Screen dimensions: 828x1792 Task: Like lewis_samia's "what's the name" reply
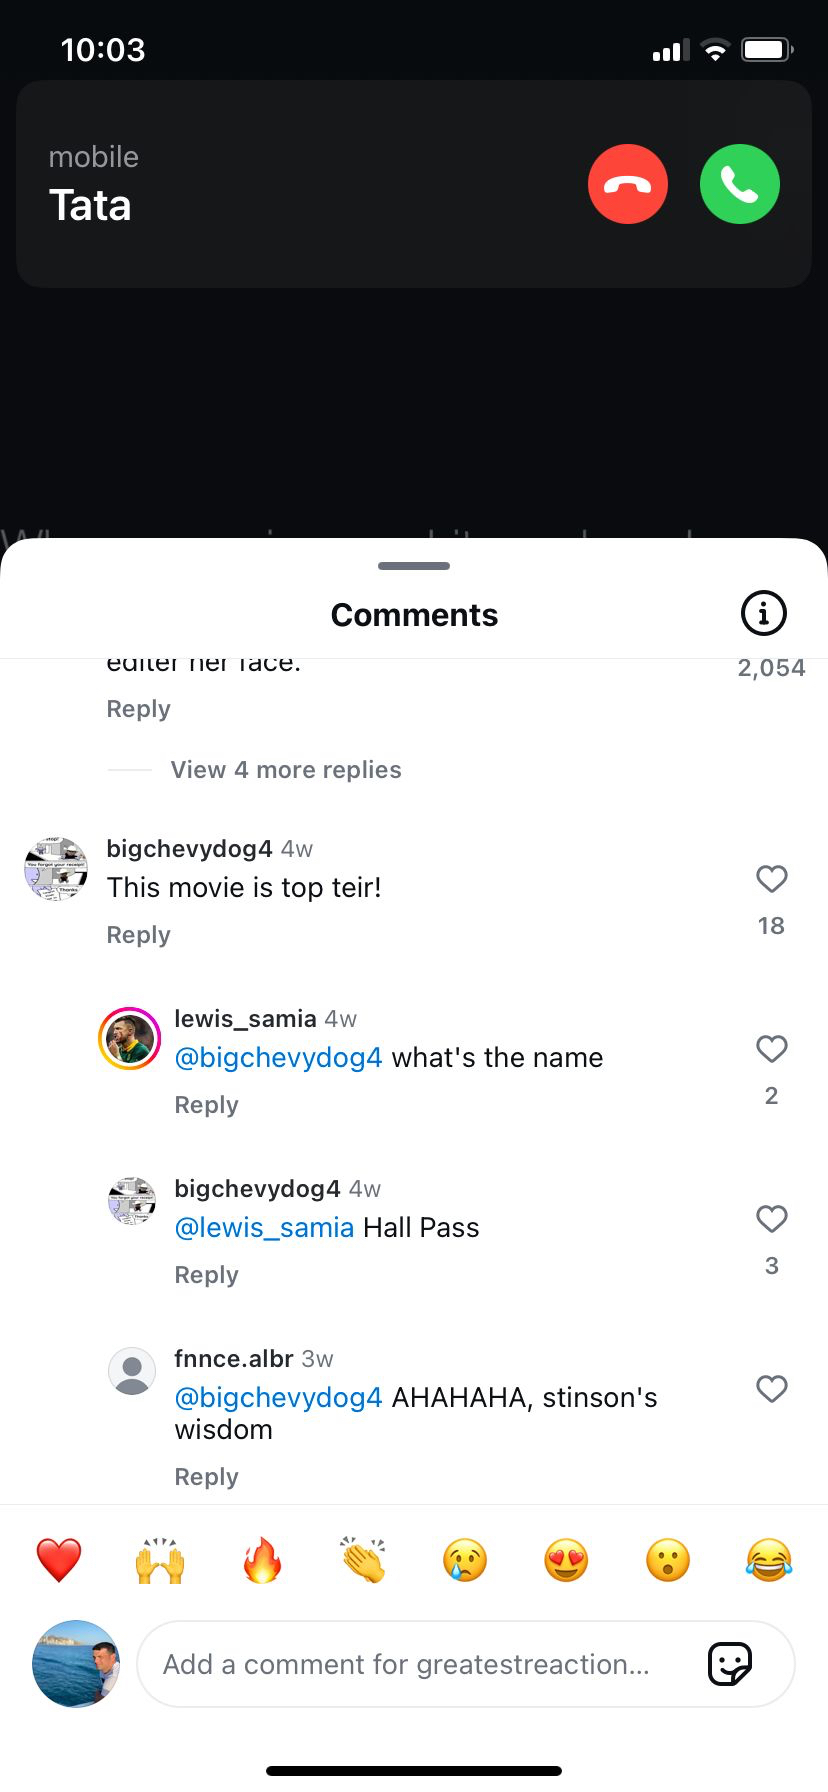(771, 1050)
